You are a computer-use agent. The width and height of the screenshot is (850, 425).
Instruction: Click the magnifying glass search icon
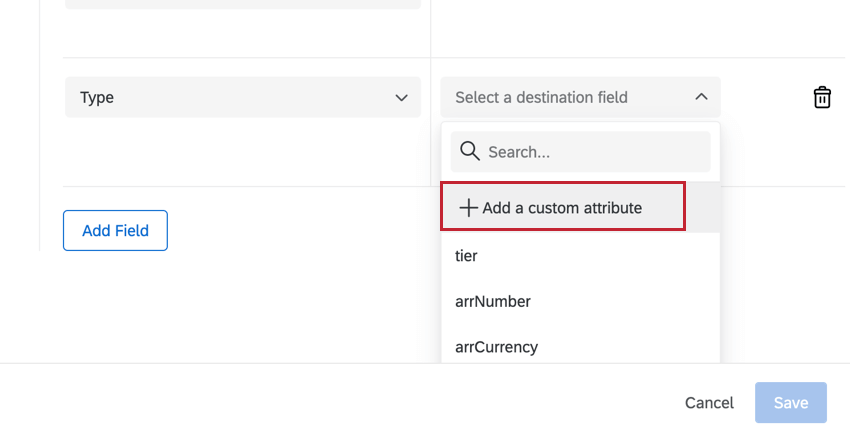pyautogui.click(x=469, y=151)
